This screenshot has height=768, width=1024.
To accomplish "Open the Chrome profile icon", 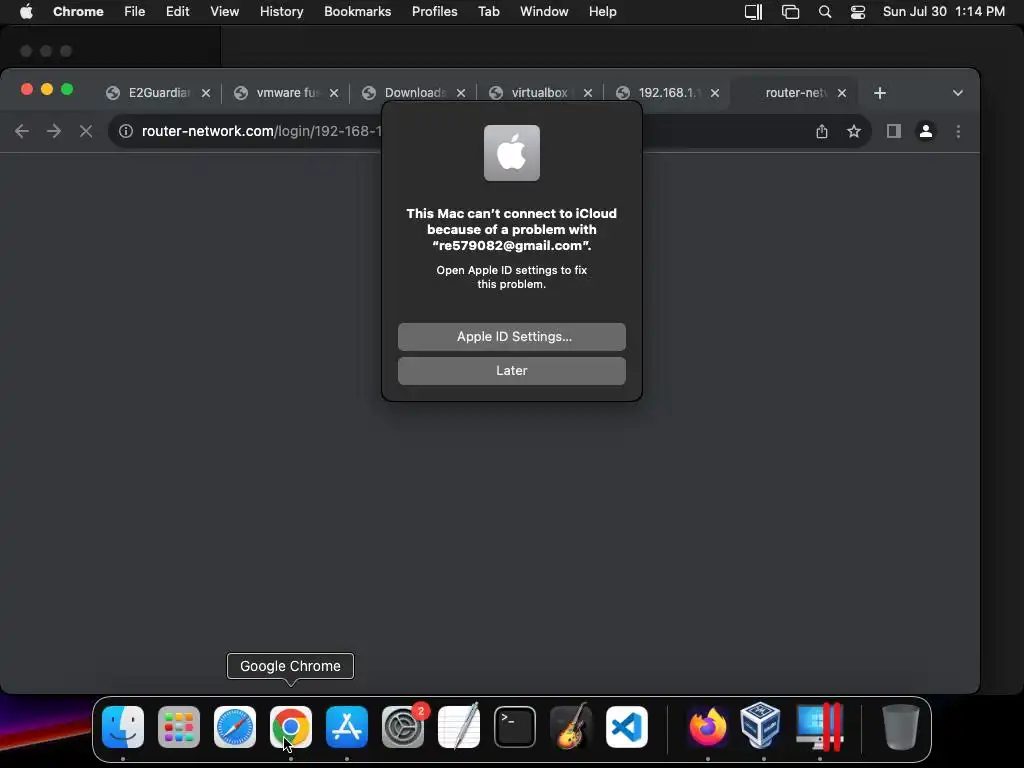I will [x=925, y=131].
